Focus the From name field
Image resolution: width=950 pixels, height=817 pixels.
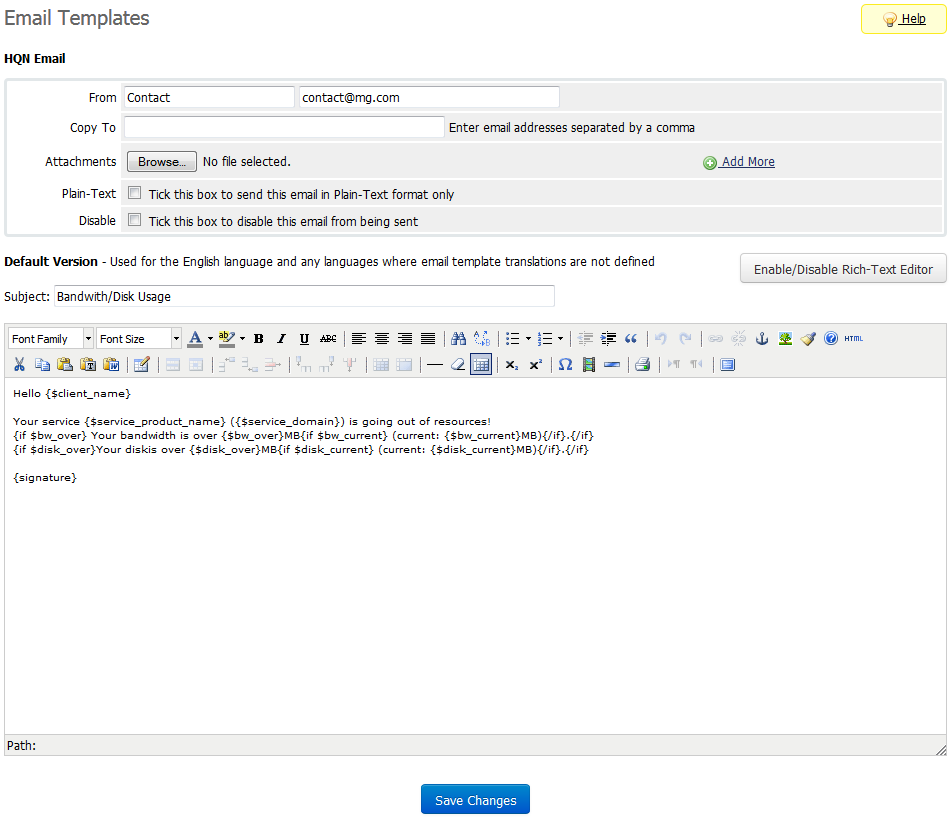[x=210, y=98]
